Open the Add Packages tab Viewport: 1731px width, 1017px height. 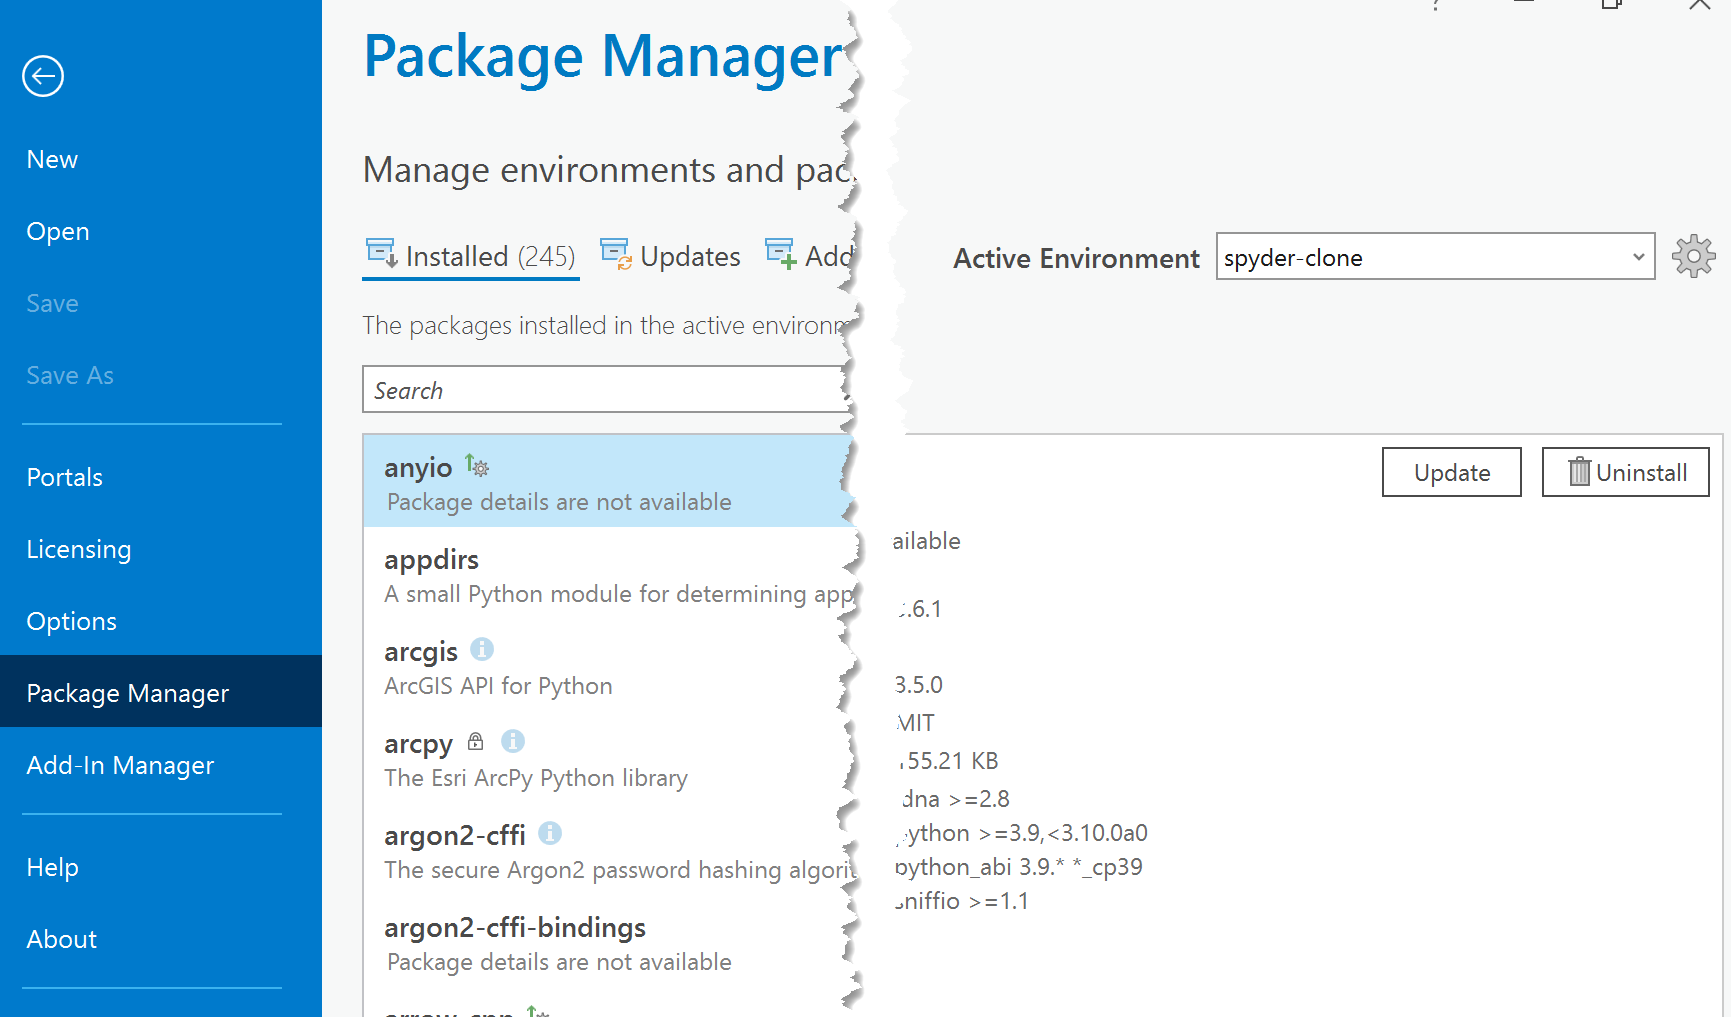810,257
